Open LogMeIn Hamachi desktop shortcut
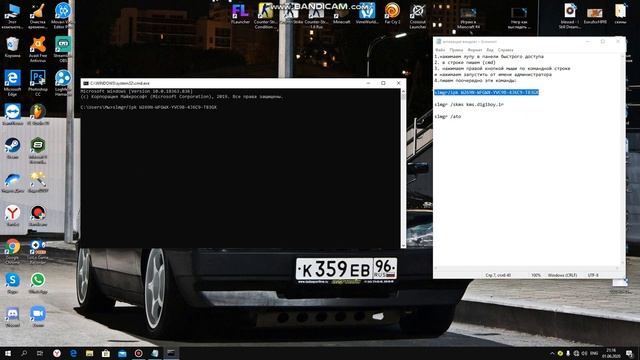Screen dimensions: 640x360 [x=63, y=83]
